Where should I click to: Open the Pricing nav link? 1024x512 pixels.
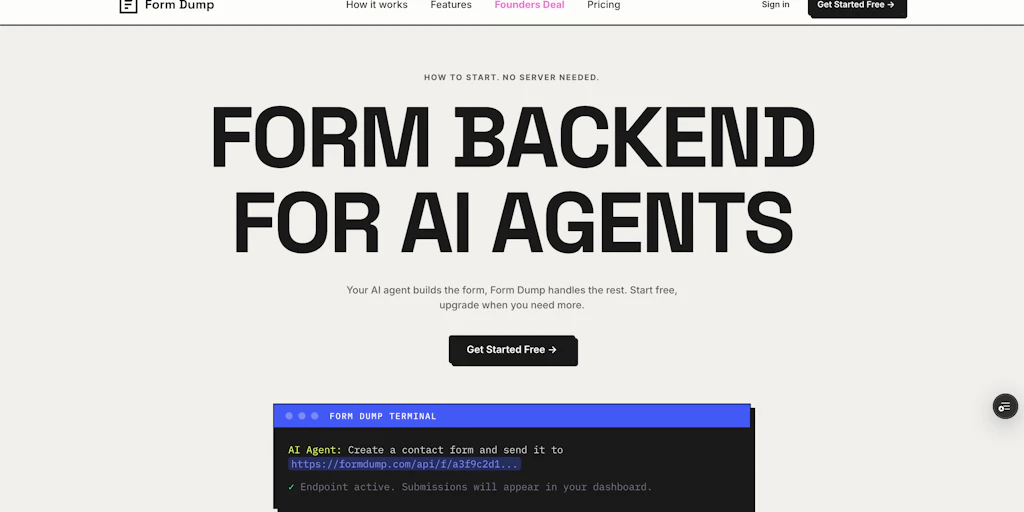[603, 5]
